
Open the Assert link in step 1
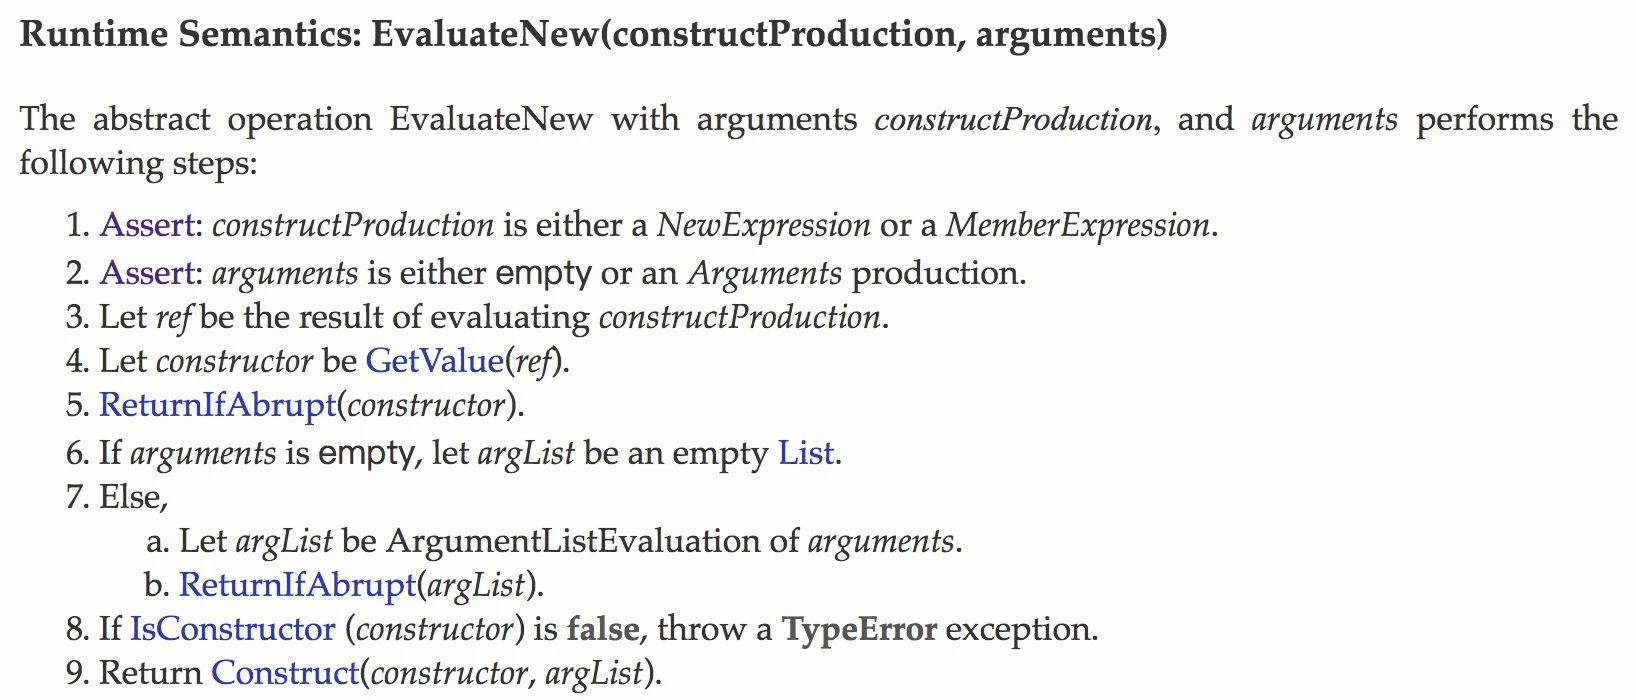pos(148,225)
